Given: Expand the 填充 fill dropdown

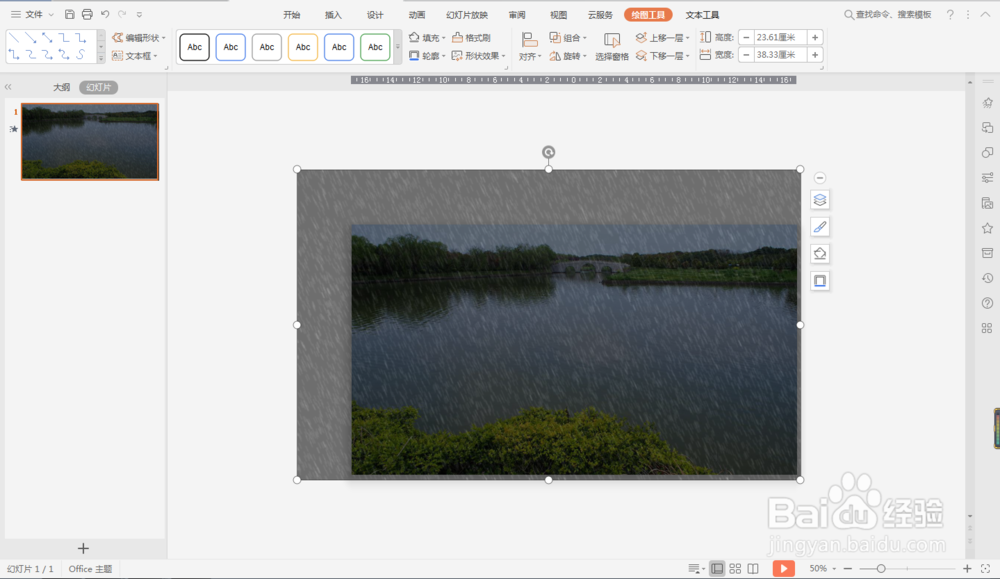Looking at the screenshot, I should coord(443,38).
